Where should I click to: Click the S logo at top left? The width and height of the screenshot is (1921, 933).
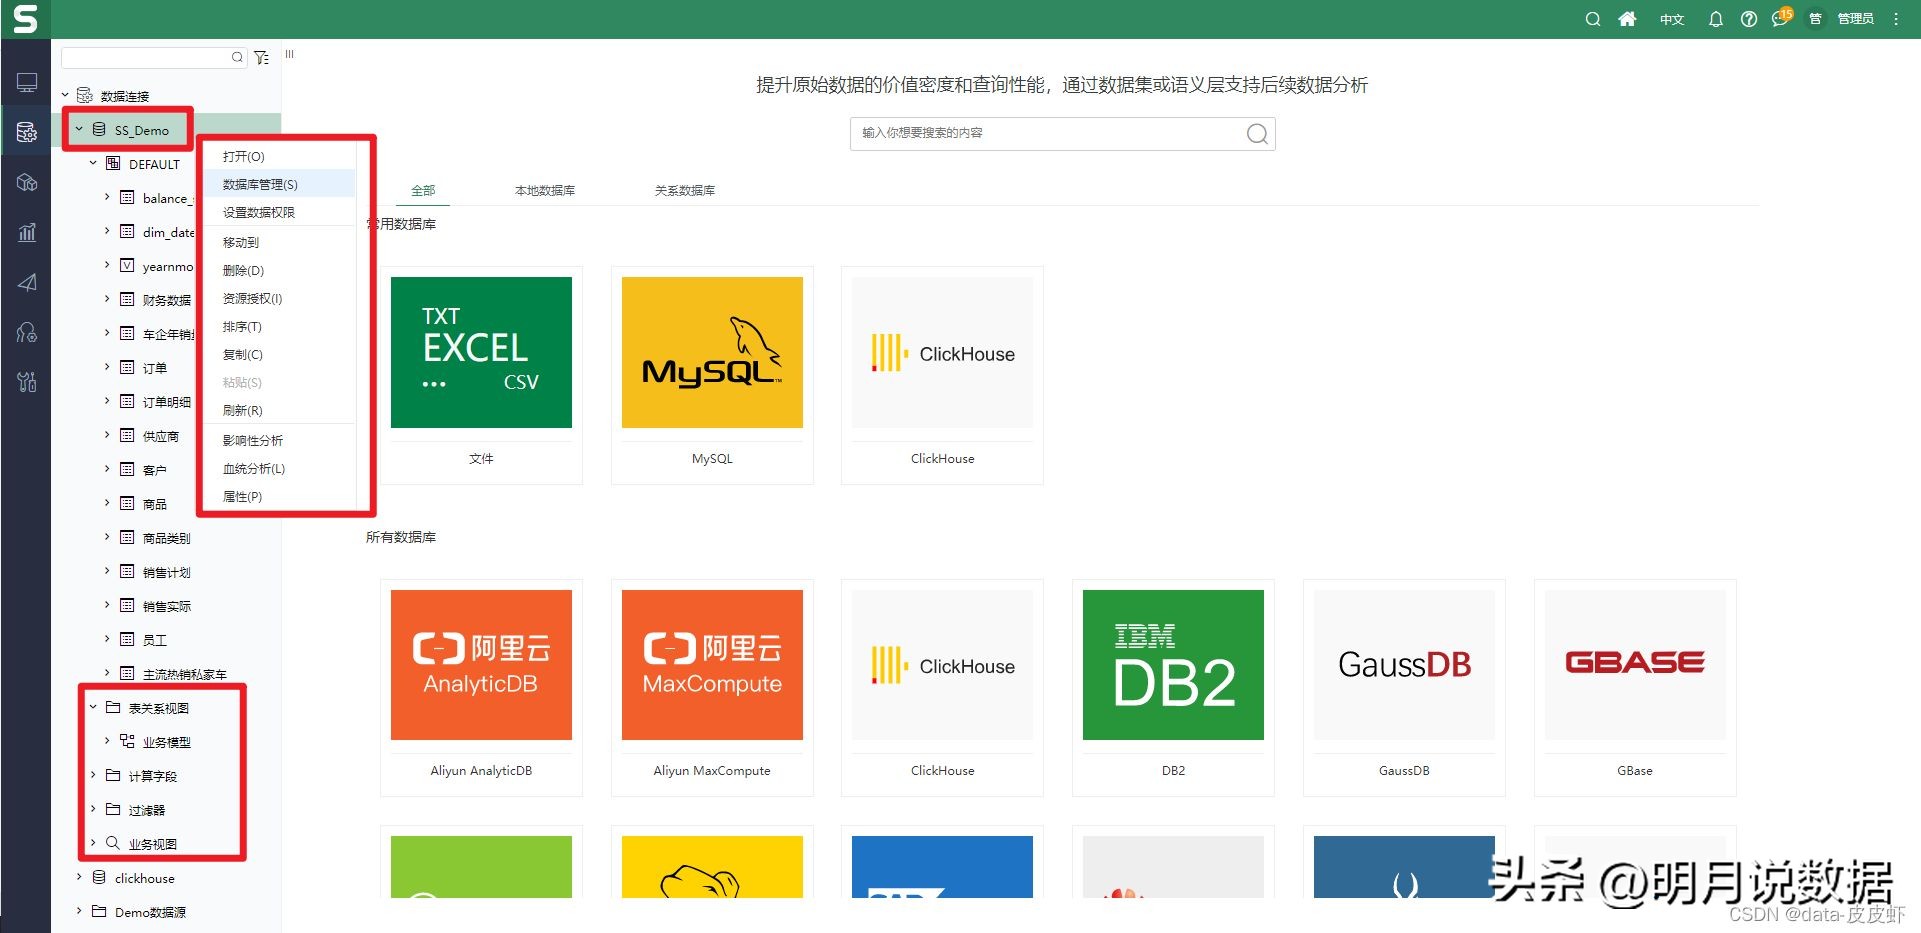coord(25,19)
